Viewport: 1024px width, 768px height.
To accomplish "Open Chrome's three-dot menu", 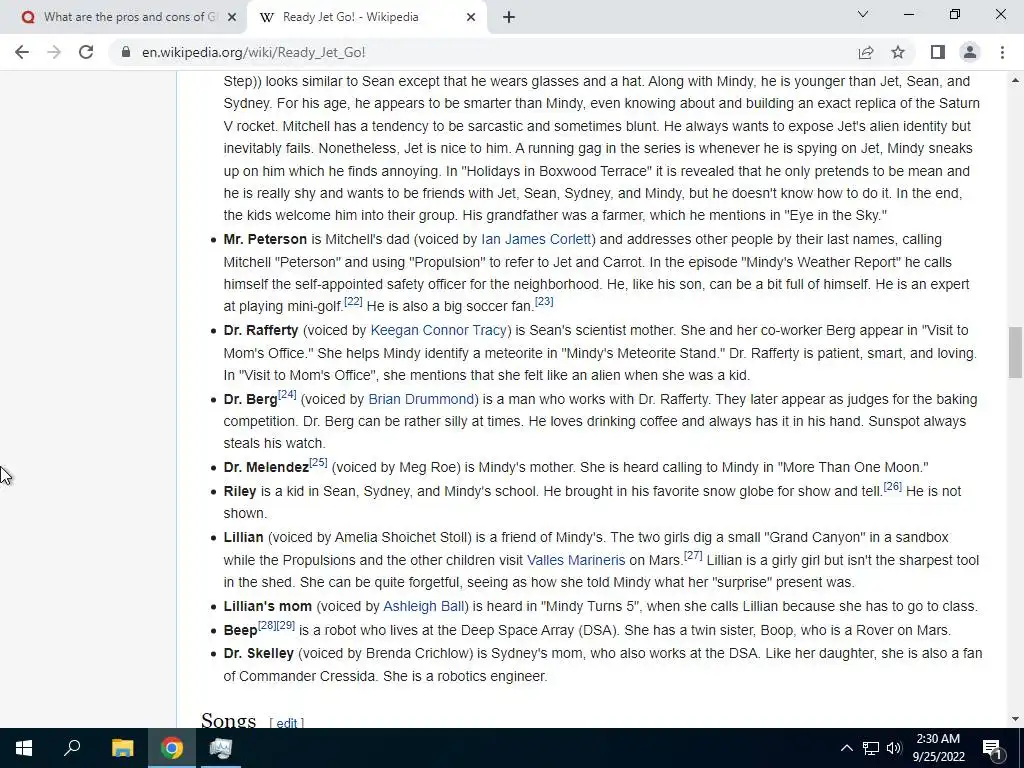I will (1002, 52).
